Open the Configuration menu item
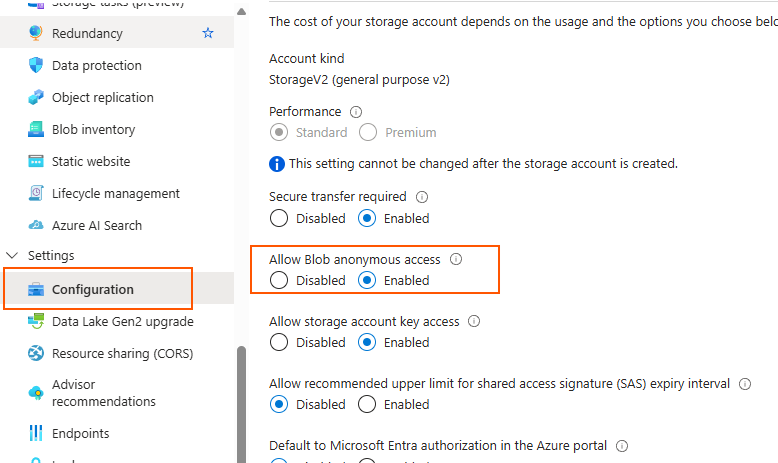Screen dimensions: 778x463 pyautogui.click(x=93, y=289)
